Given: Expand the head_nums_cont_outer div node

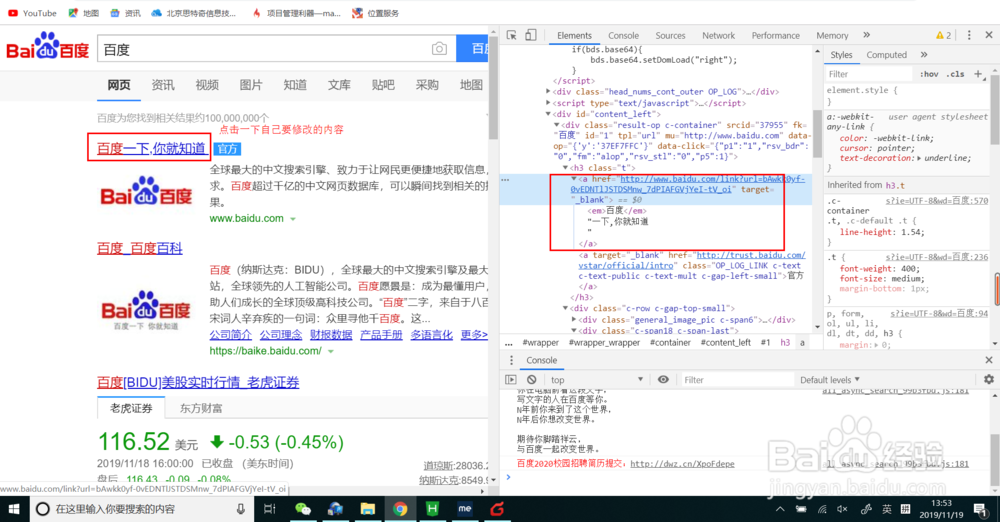Looking at the screenshot, I should 548,92.
